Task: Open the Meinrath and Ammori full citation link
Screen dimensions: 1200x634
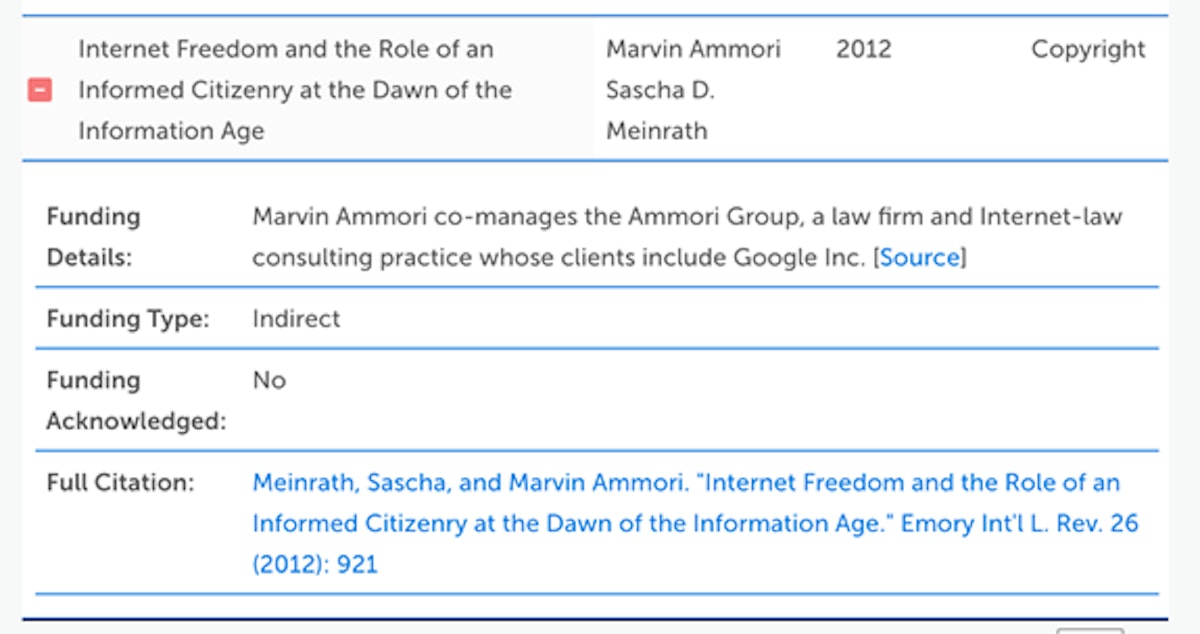Action: tap(695, 524)
